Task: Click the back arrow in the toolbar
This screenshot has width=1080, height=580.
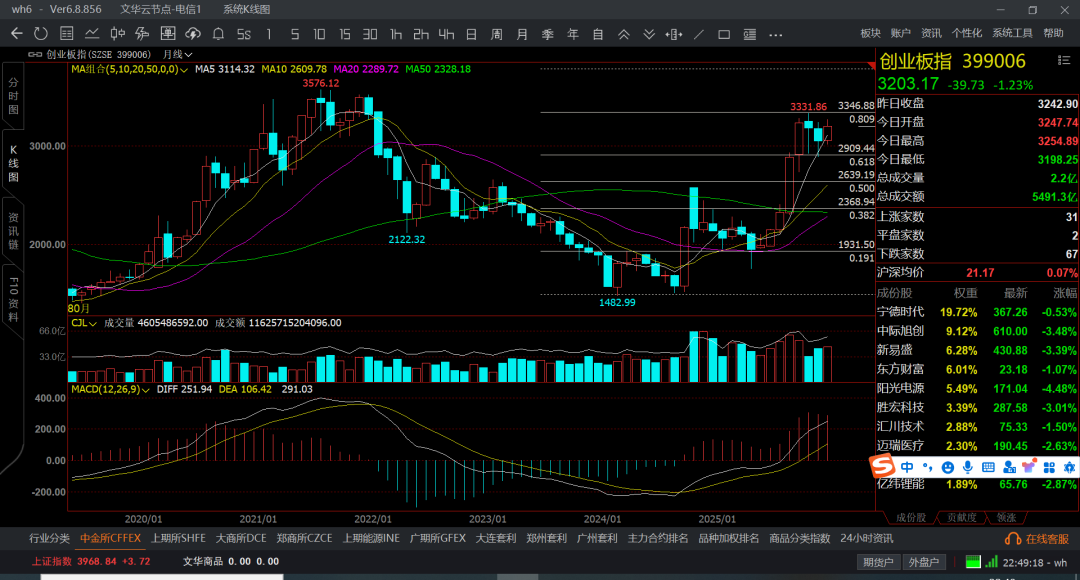Action: pos(16,34)
